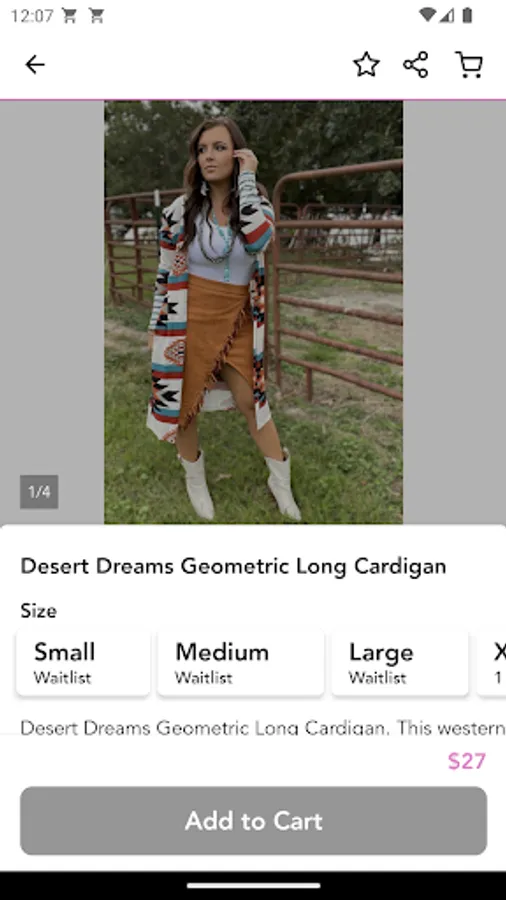
Task: Favorite the product with the star icon
Action: (x=366, y=64)
